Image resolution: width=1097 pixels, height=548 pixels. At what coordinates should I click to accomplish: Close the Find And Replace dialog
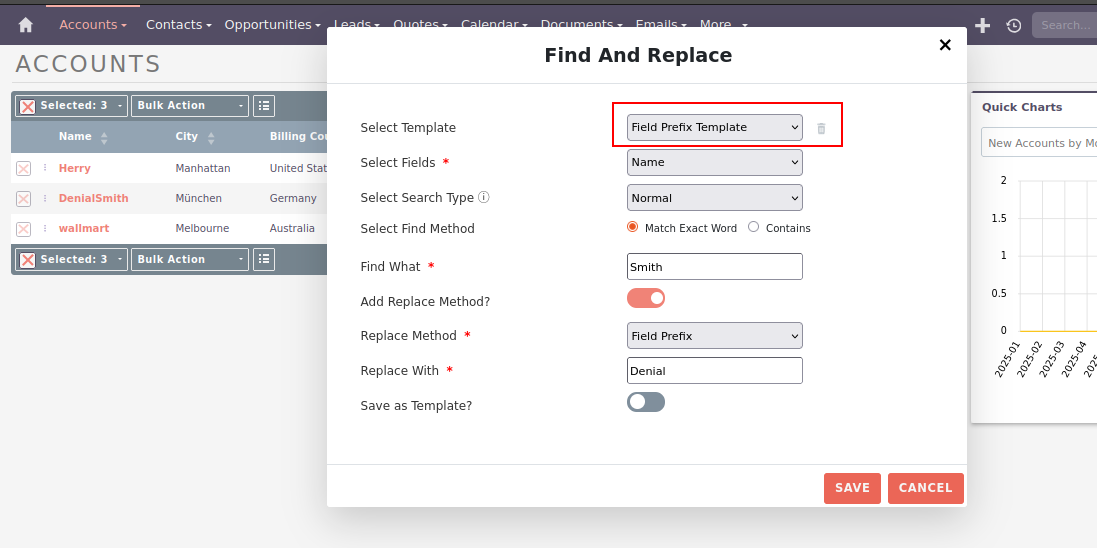(x=944, y=45)
